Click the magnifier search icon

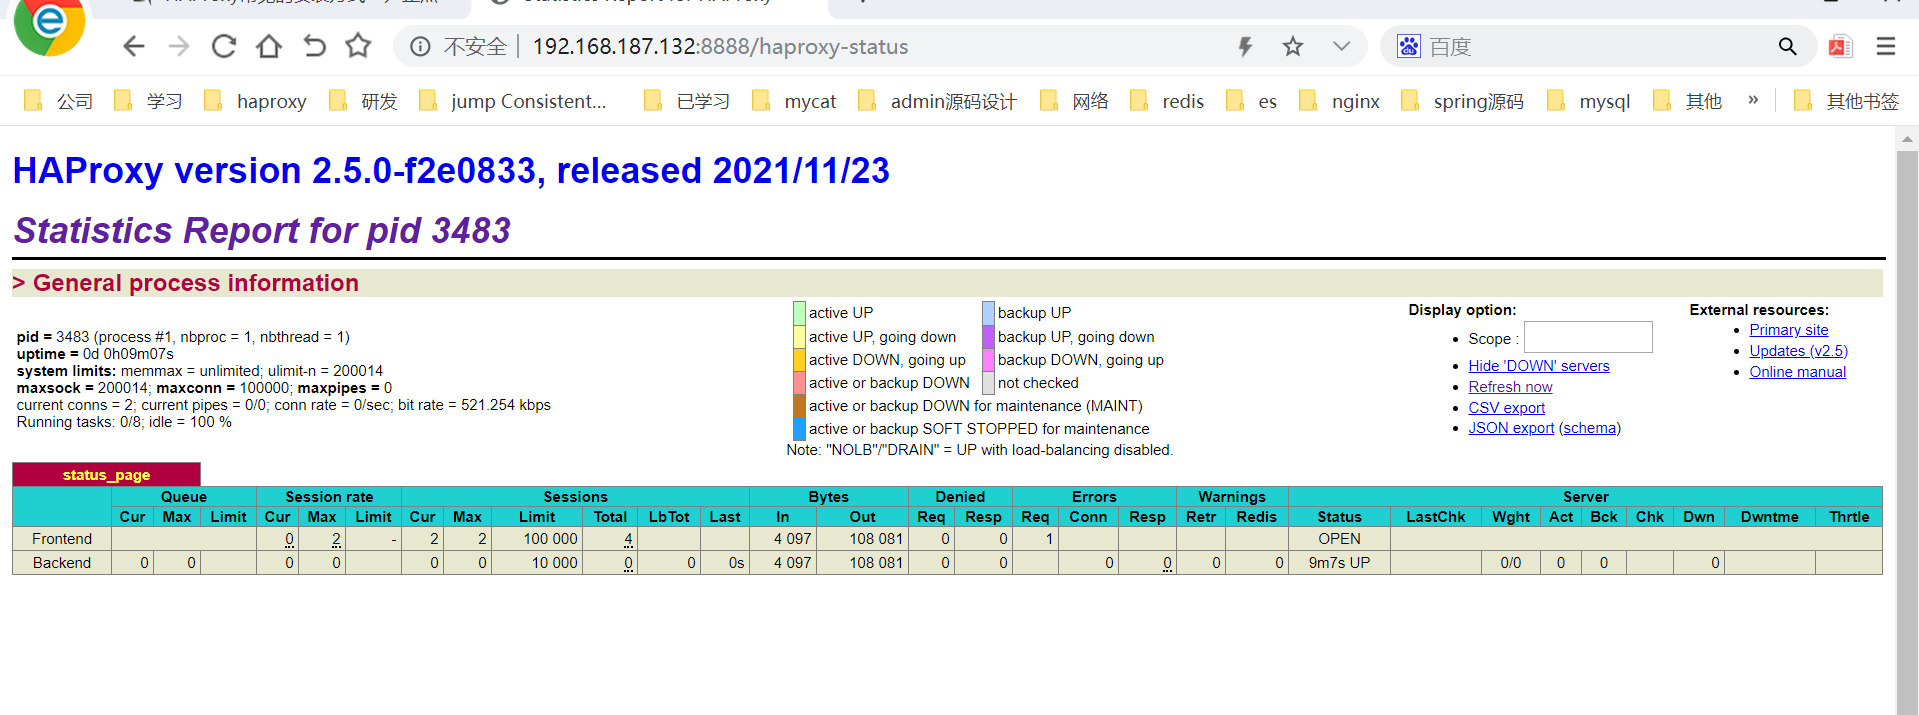pos(1788,46)
